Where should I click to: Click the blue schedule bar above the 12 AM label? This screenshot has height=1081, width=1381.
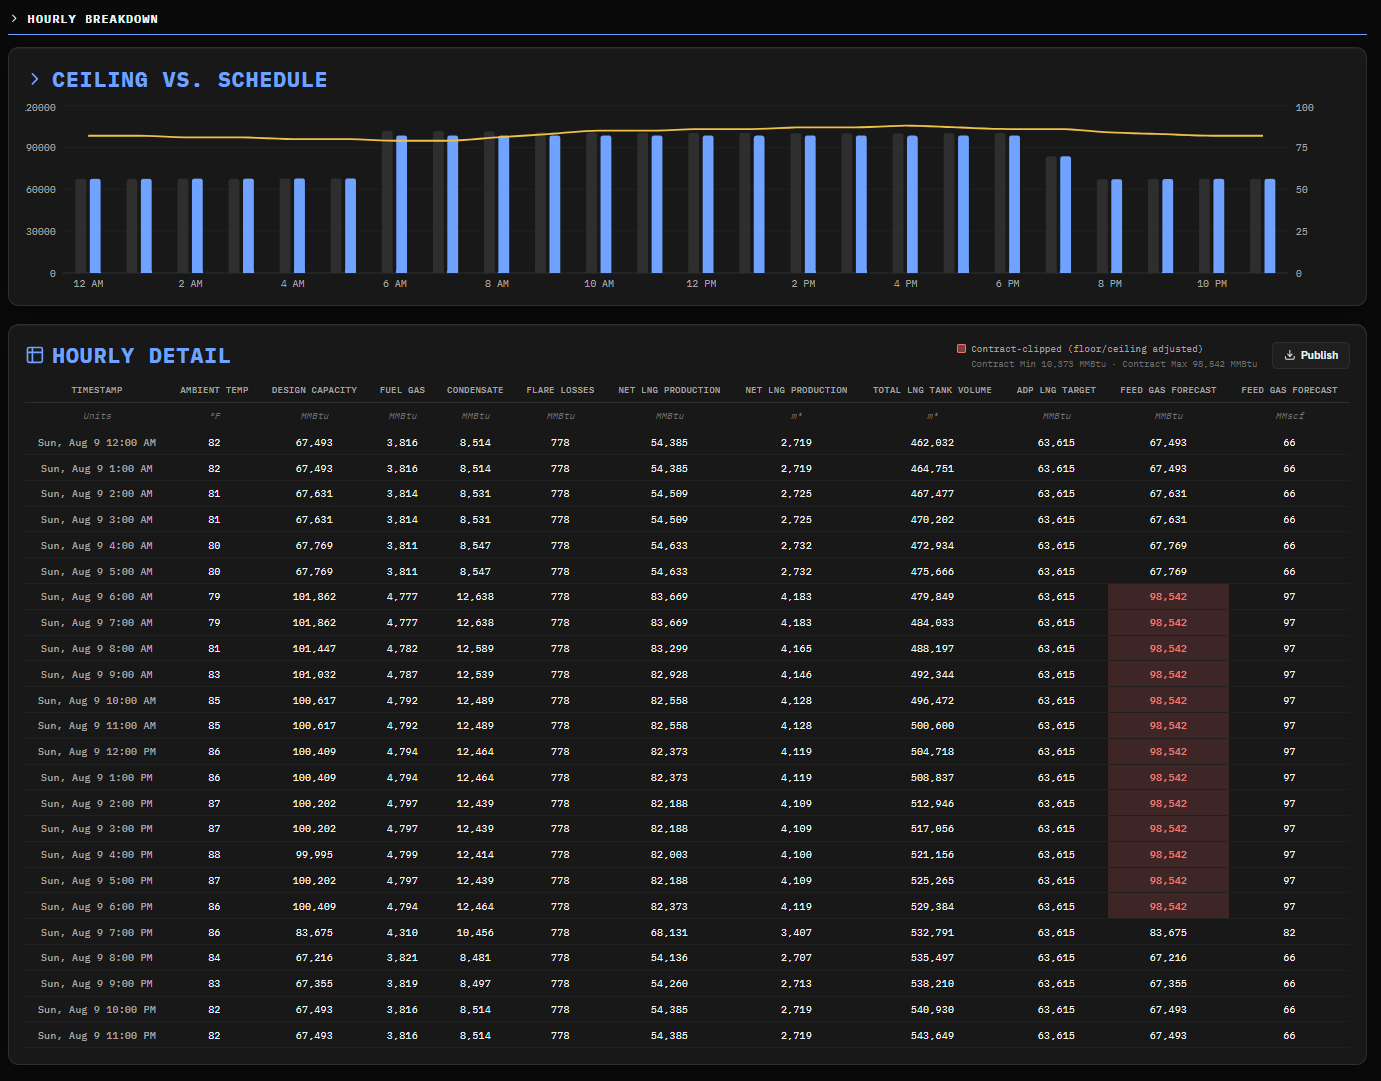(95, 226)
